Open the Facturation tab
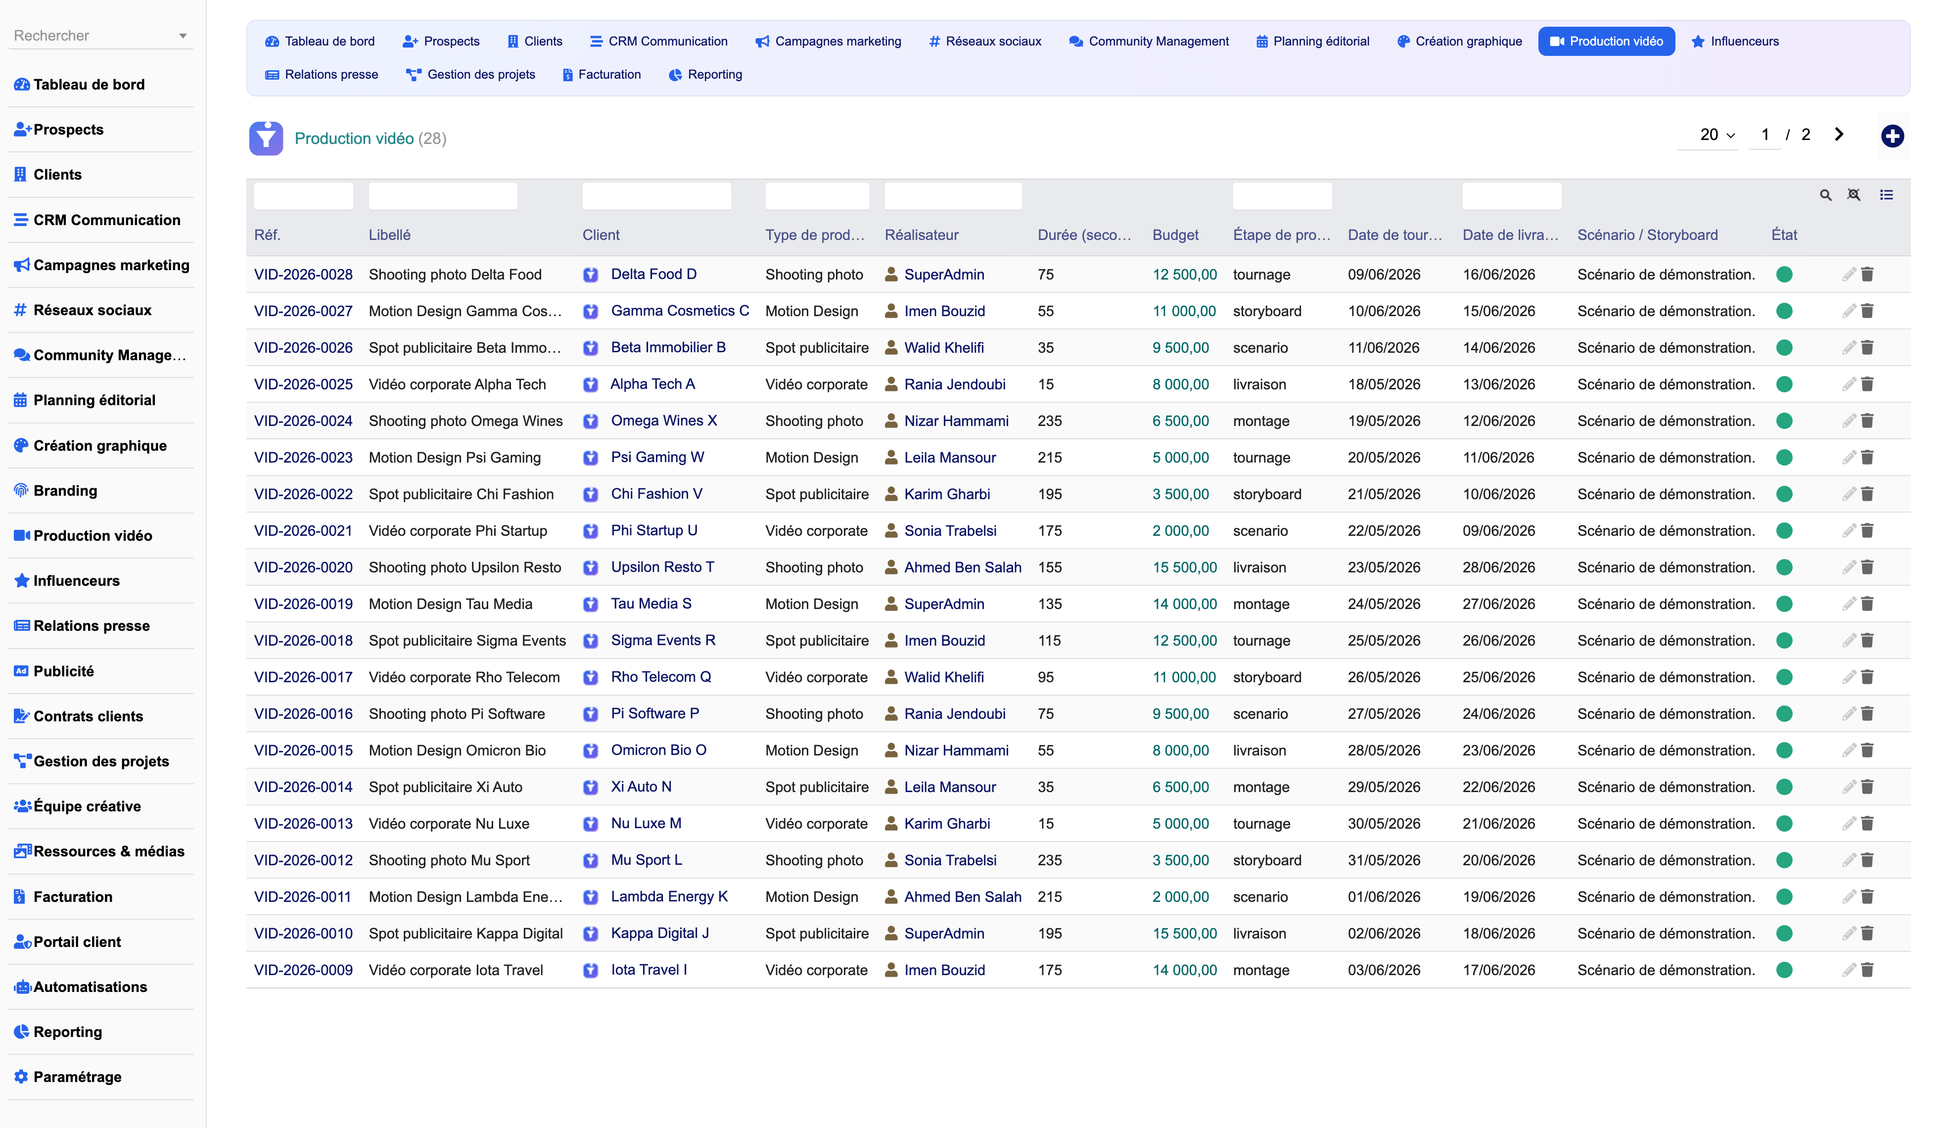Viewport: 1946px width, 1128px height. tap(600, 74)
